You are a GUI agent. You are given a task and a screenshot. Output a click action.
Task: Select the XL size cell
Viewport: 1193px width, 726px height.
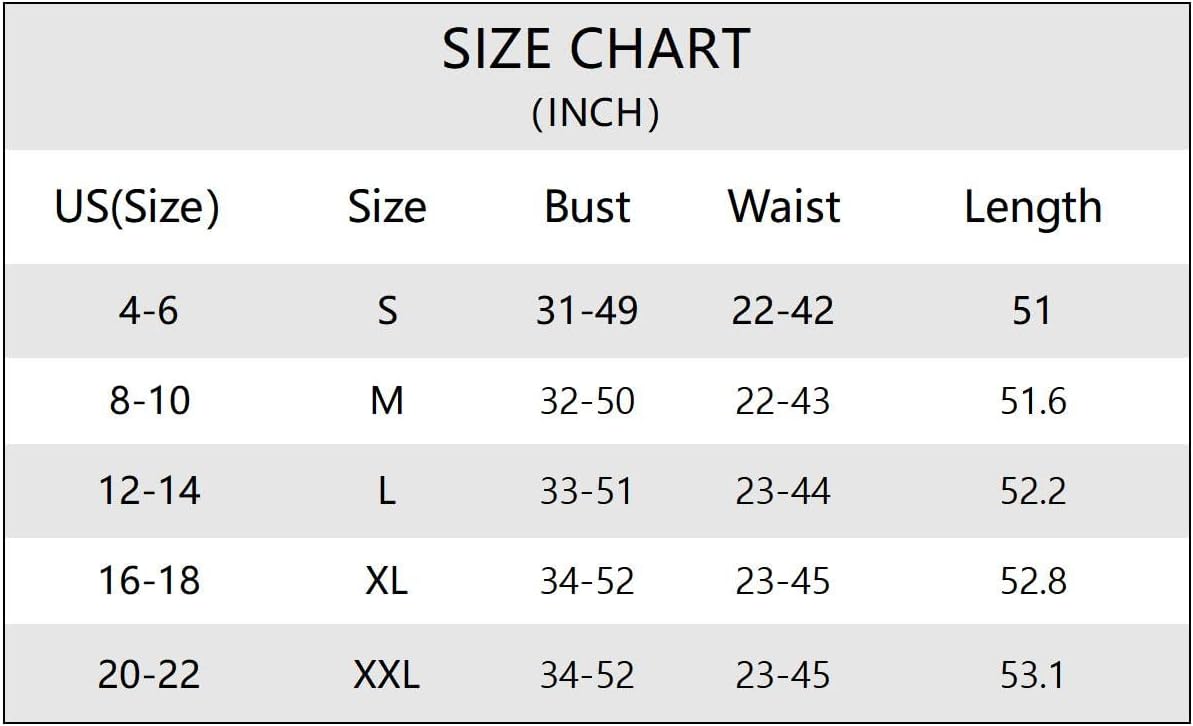coord(387,581)
